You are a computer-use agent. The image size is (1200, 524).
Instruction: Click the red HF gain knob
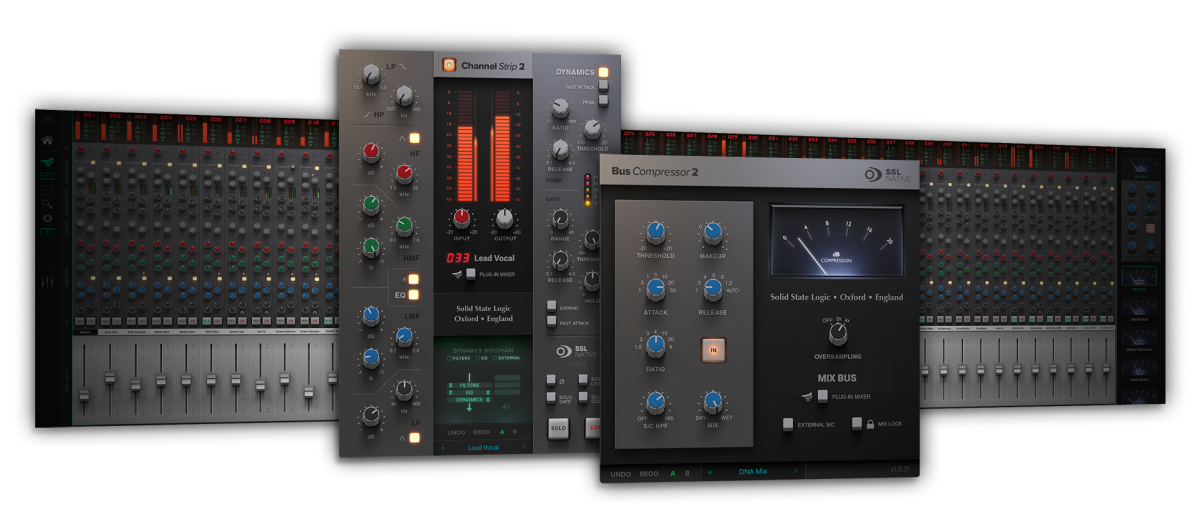click(371, 153)
